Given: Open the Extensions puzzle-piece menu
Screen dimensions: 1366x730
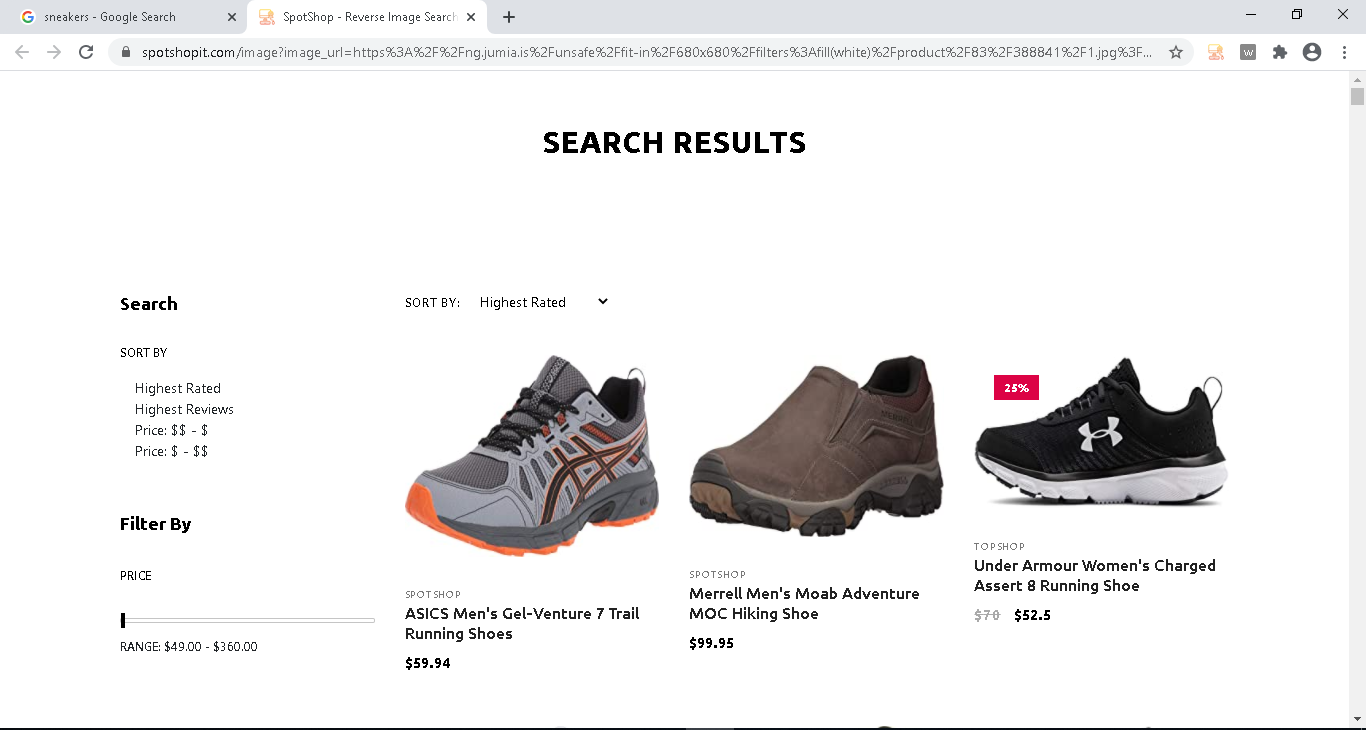Looking at the screenshot, I should pyautogui.click(x=1279, y=52).
